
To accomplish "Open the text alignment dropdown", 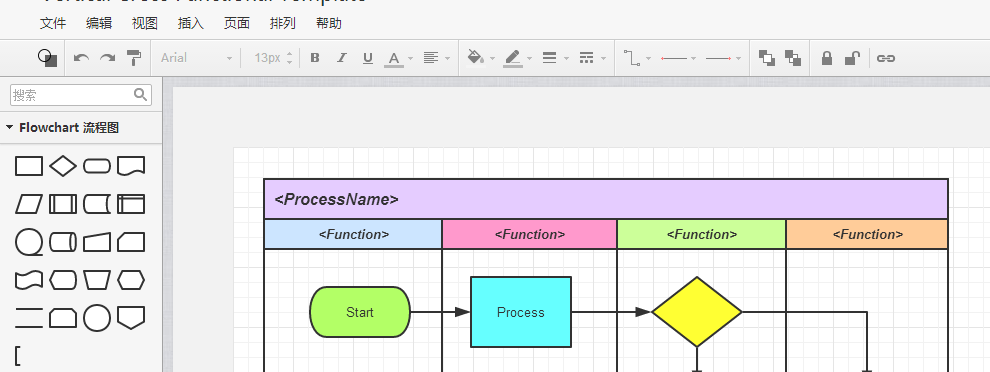I will [x=436, y=58].
